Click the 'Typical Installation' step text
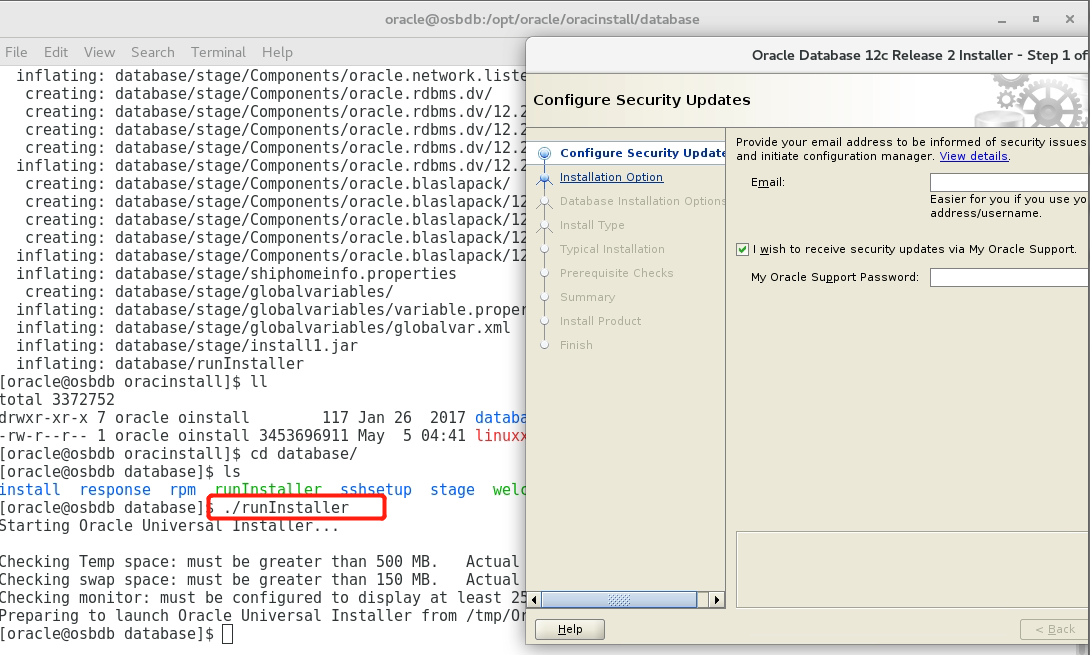 (x=612, y=249)
